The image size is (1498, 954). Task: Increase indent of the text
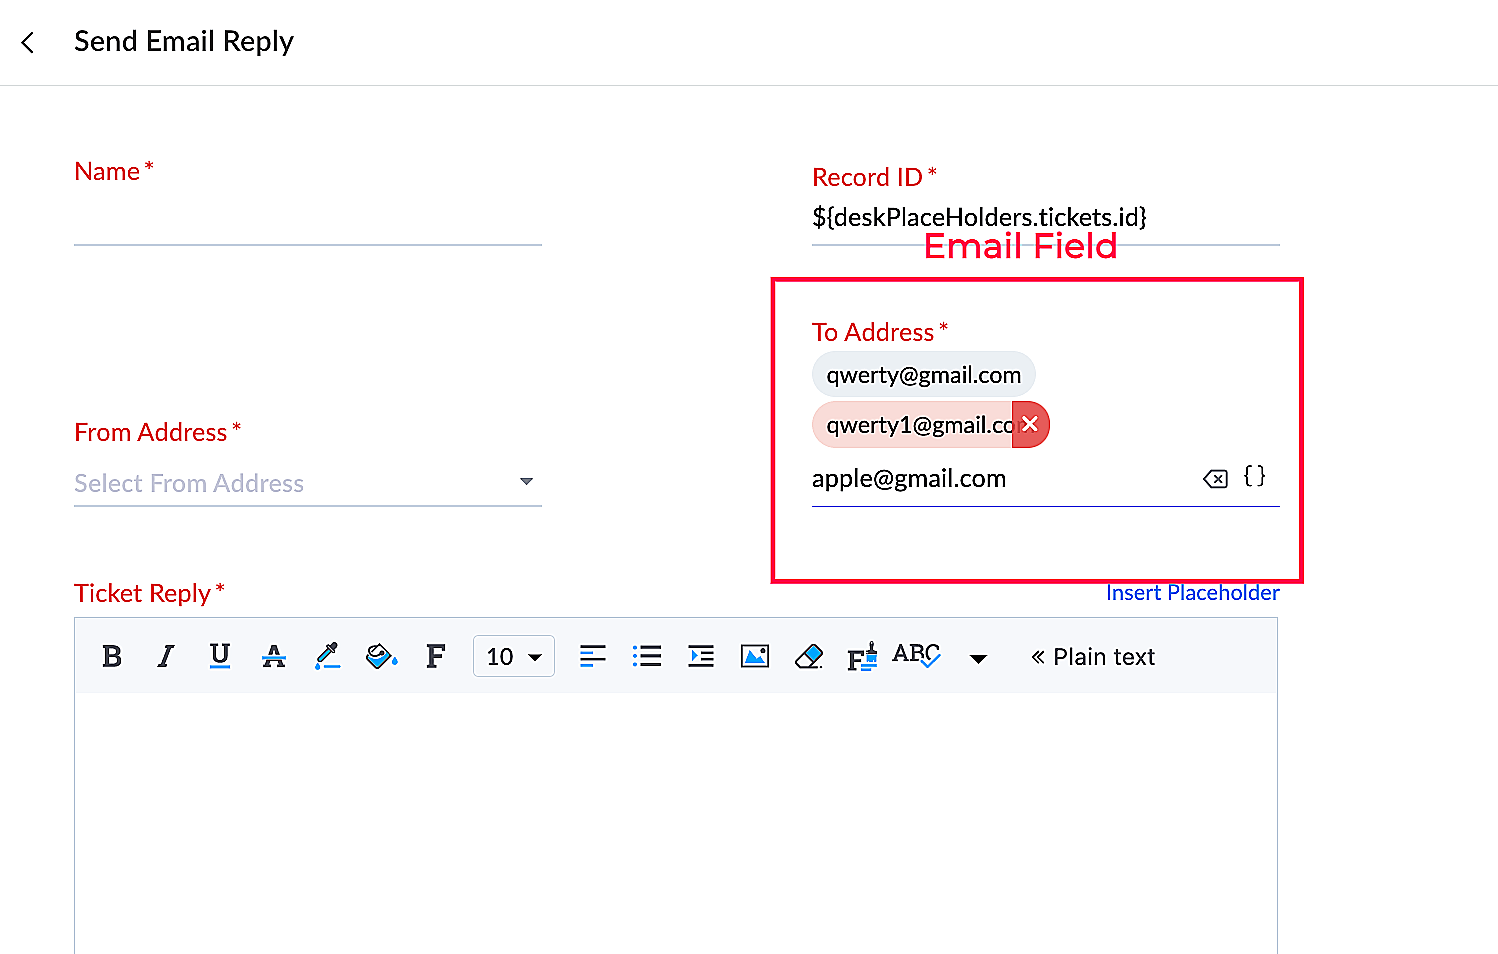pos(701,657)
